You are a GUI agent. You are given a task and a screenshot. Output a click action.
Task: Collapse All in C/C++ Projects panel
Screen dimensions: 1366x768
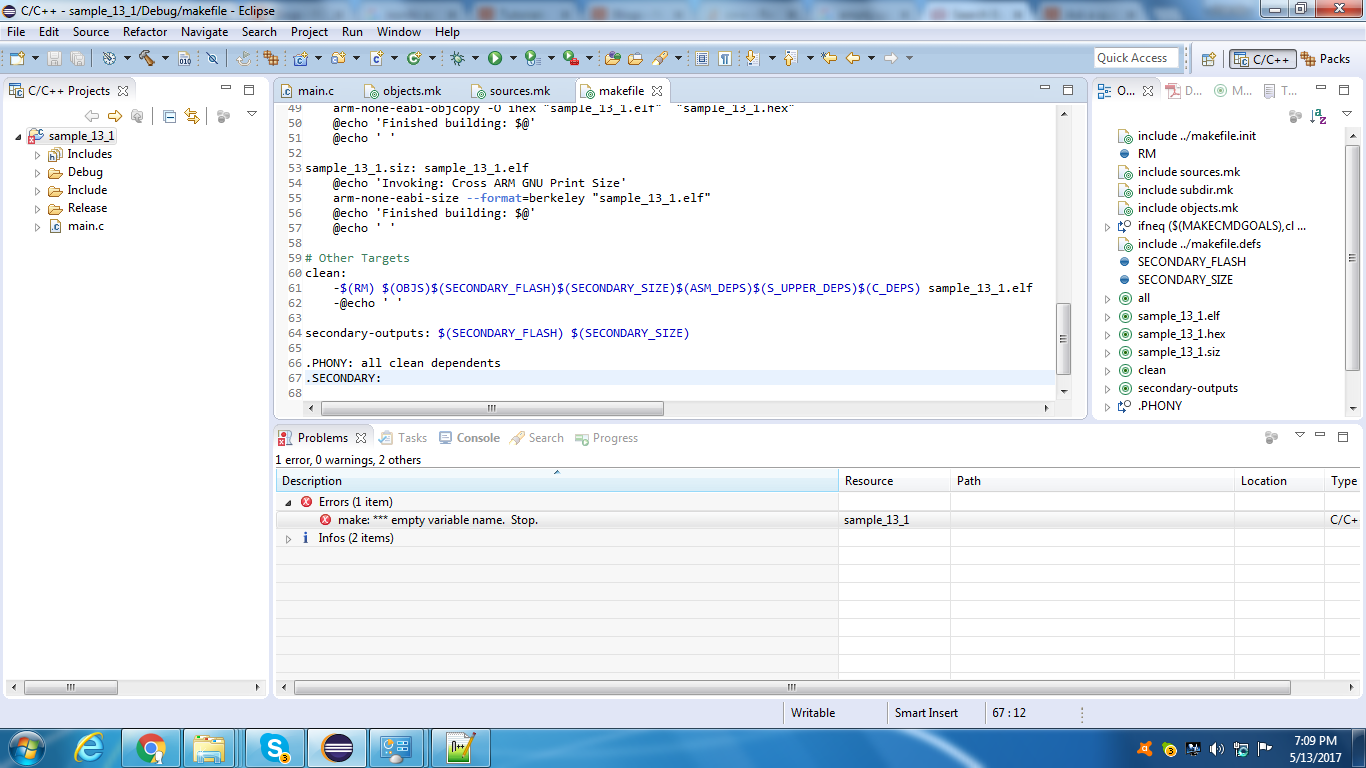coord(169,116)
